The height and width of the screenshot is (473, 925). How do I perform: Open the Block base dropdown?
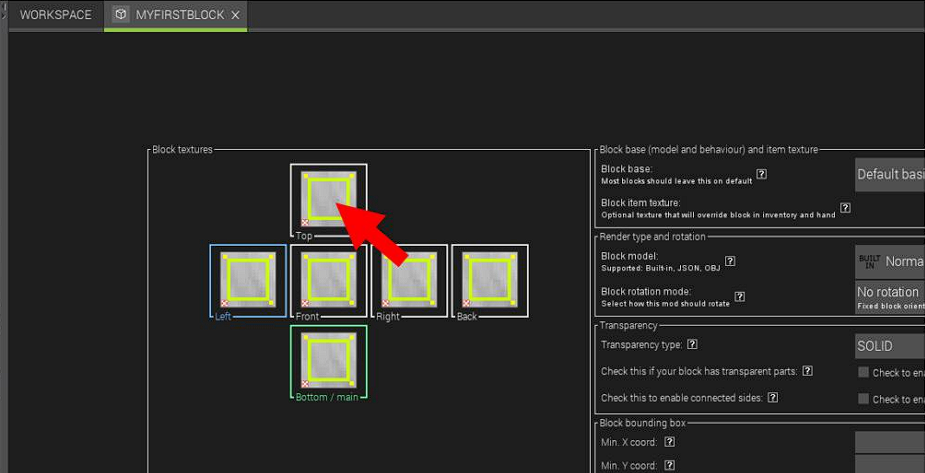click(x=889, y=174)
